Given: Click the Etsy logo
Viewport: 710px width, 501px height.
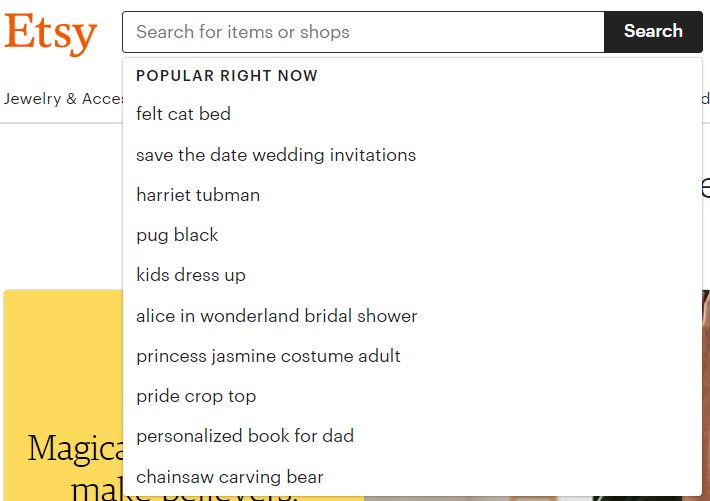Looking at the screenshot, I should (x=50, y=34).
